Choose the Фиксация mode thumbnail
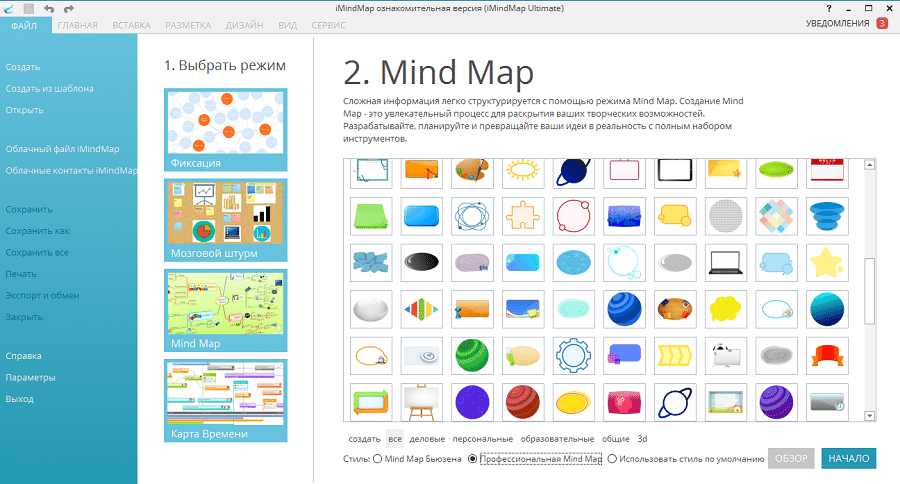The width and height of the screenshot is (900, 484). pyautogui.click(x=226, y=130)
